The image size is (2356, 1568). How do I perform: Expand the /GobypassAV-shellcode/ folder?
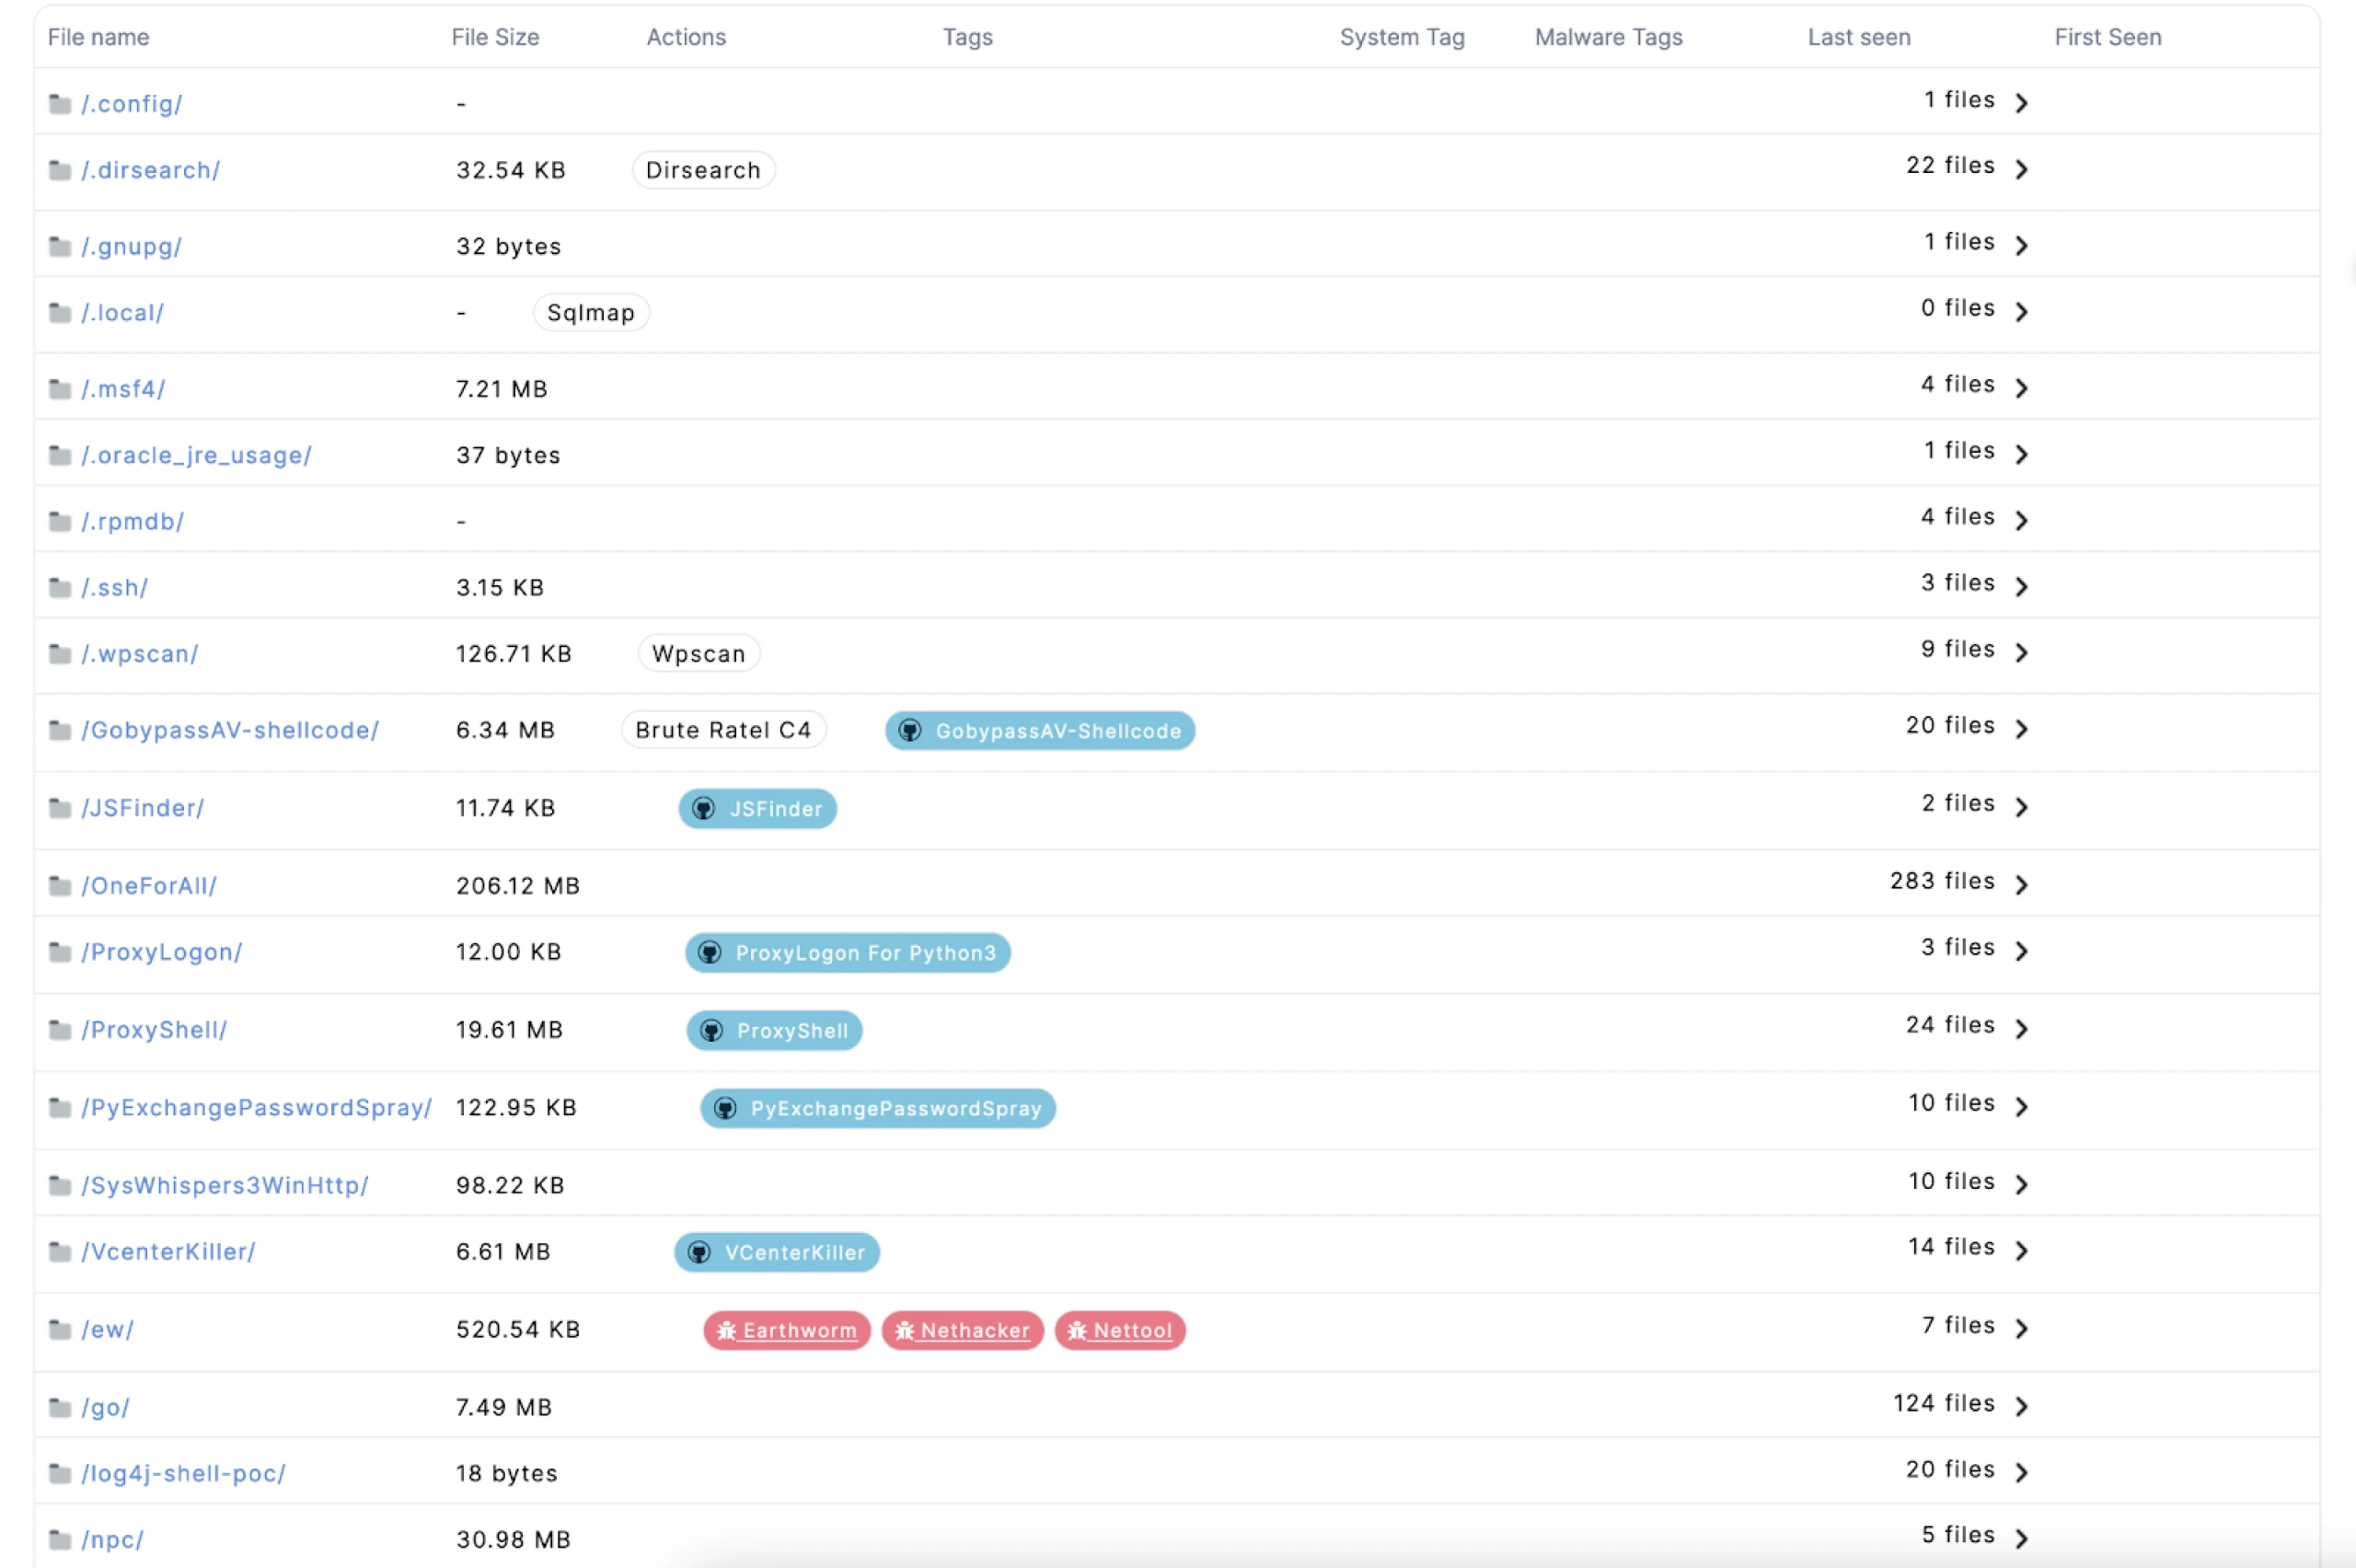pyautogui.click(x=2024, y=728)
